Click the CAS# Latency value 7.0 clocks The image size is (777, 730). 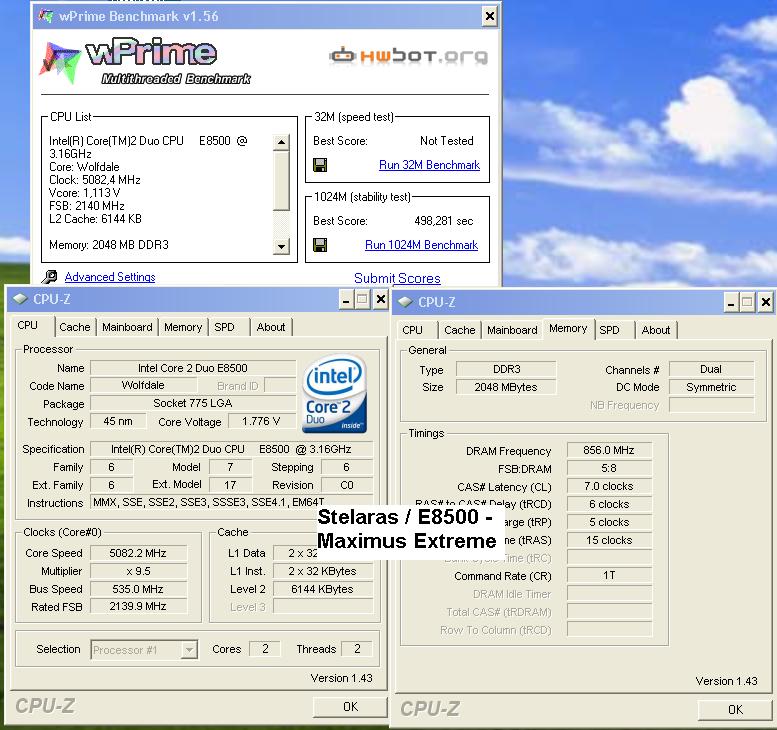click(x=609, y=486)
